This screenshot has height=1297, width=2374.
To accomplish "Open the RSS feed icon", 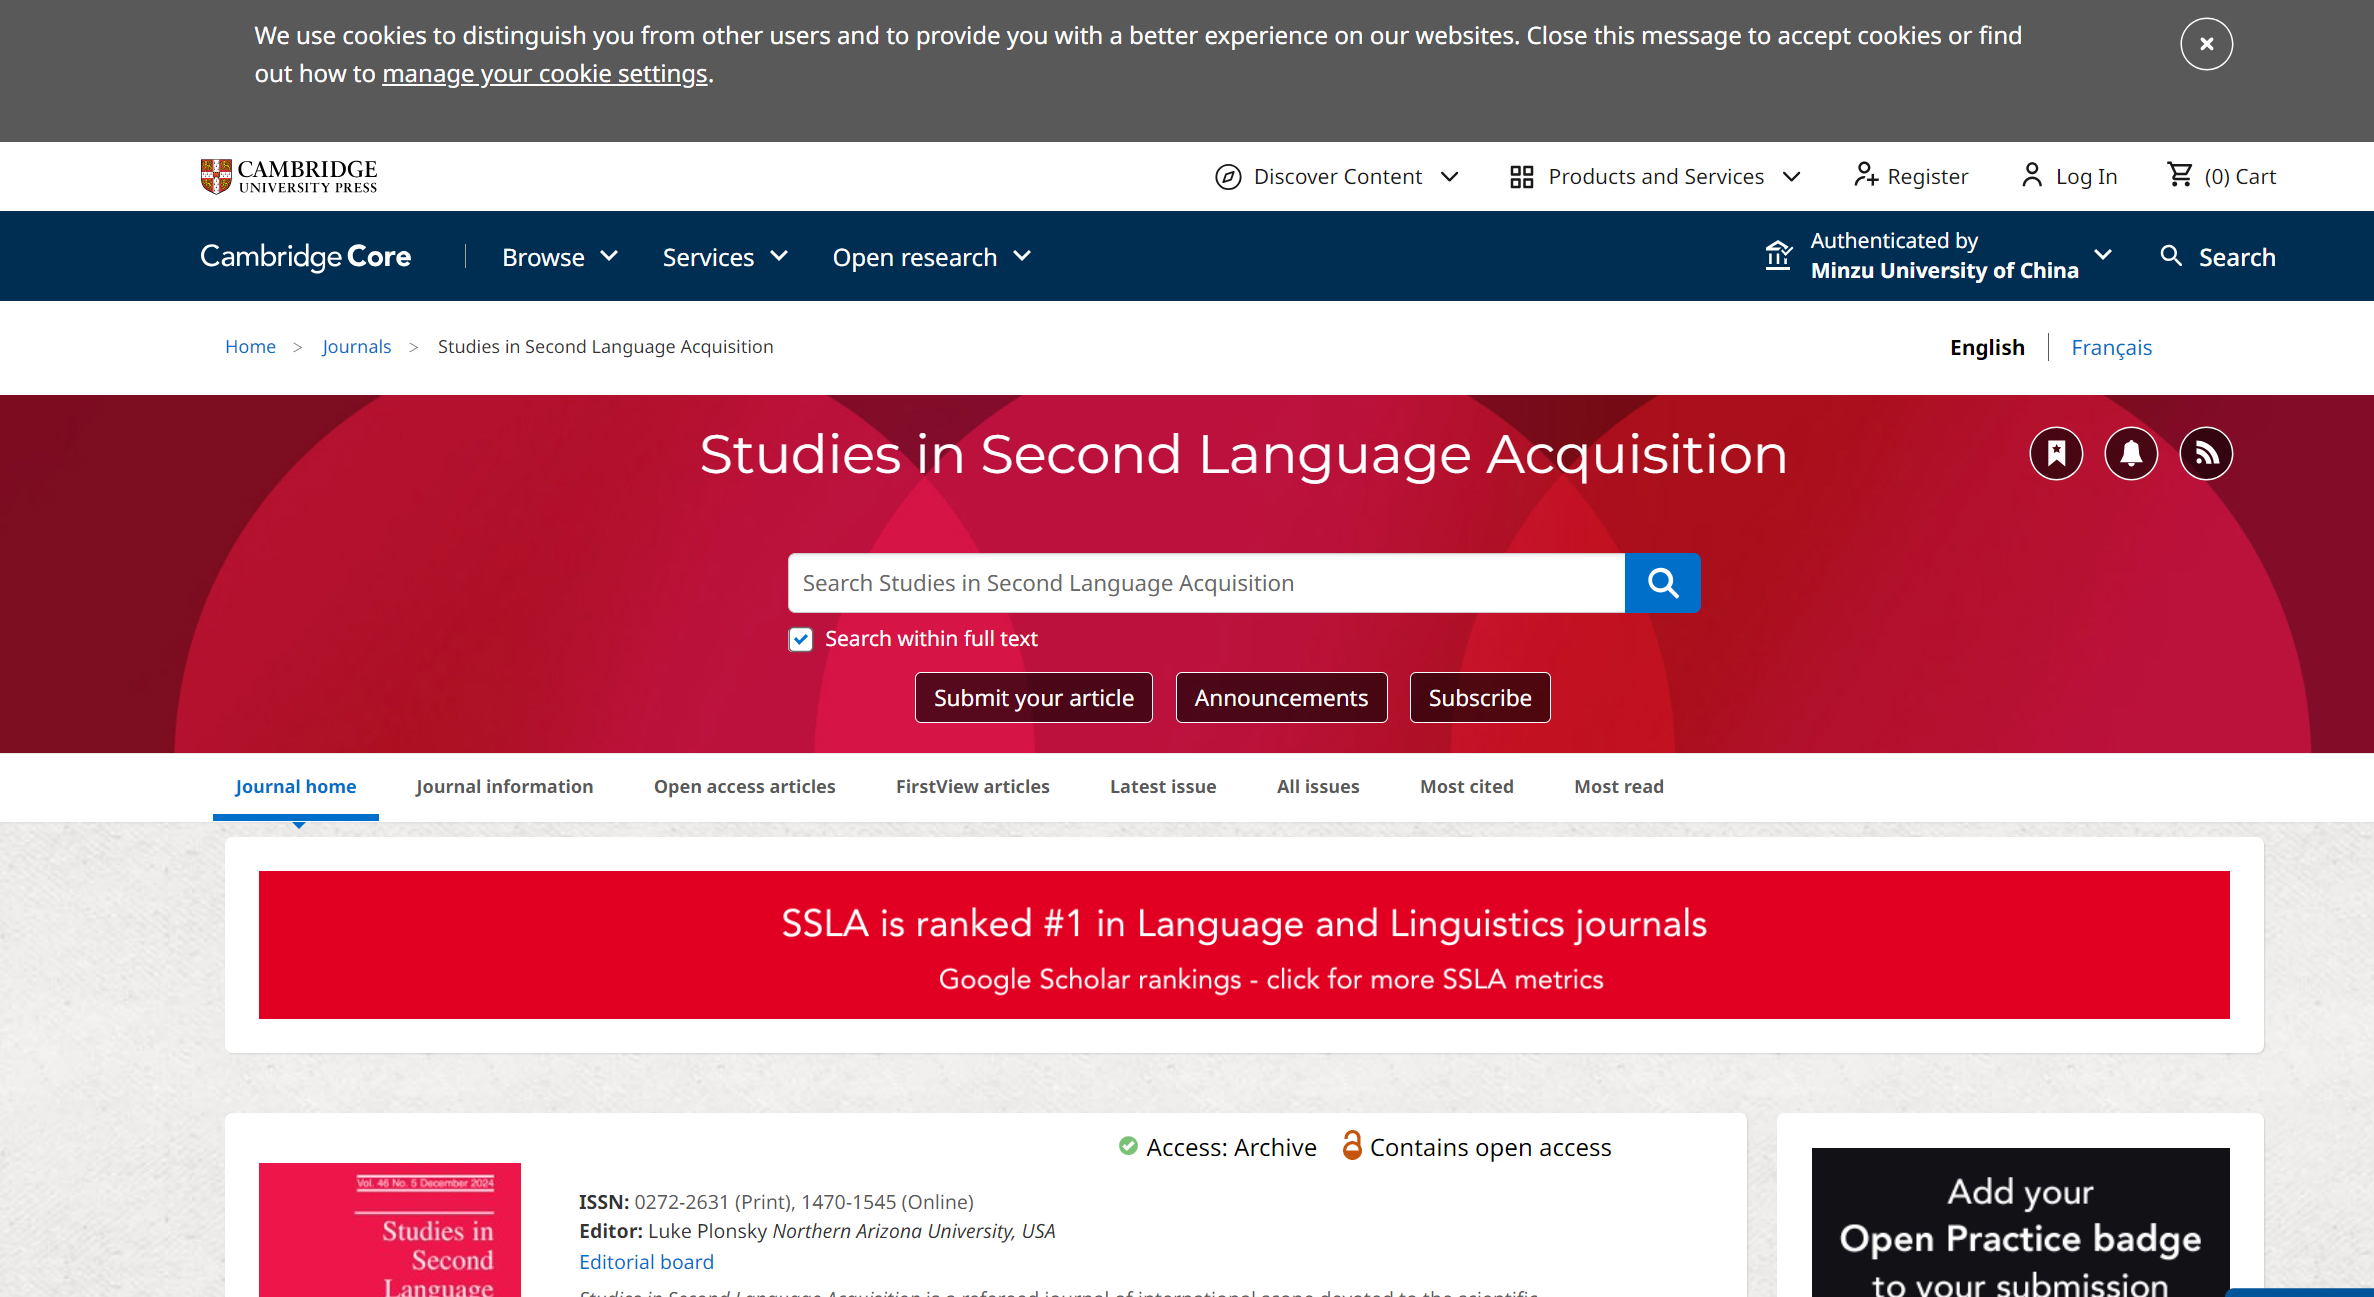I will [x=2206, y=454].
